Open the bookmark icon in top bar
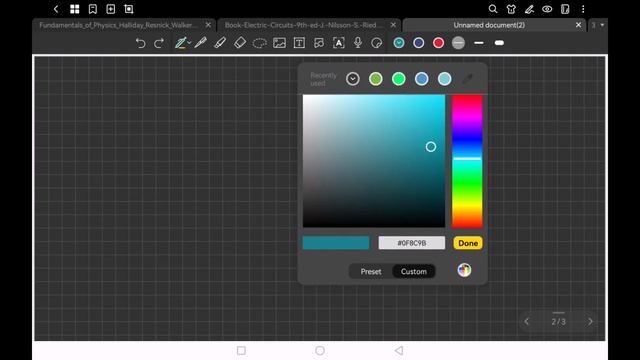 point(93,9)
